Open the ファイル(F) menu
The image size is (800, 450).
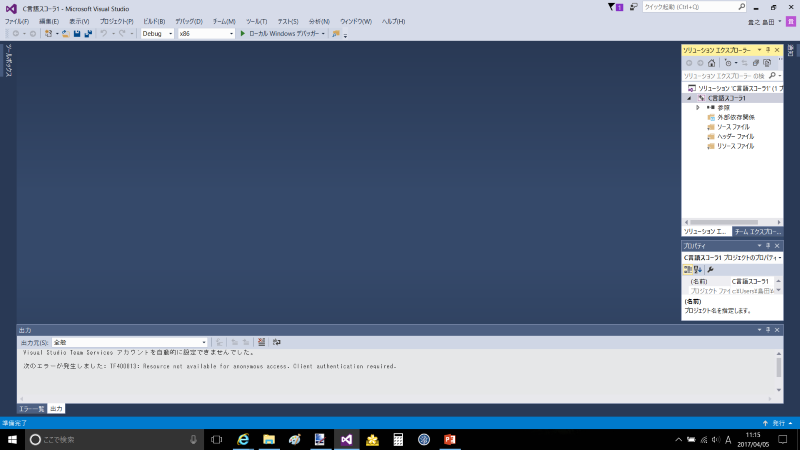pos(17,21)
